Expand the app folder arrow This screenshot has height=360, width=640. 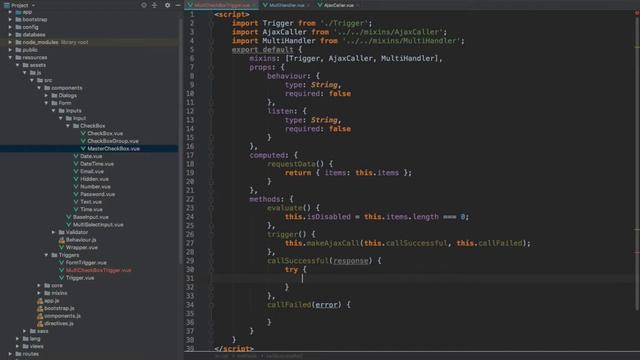(10, 12)
